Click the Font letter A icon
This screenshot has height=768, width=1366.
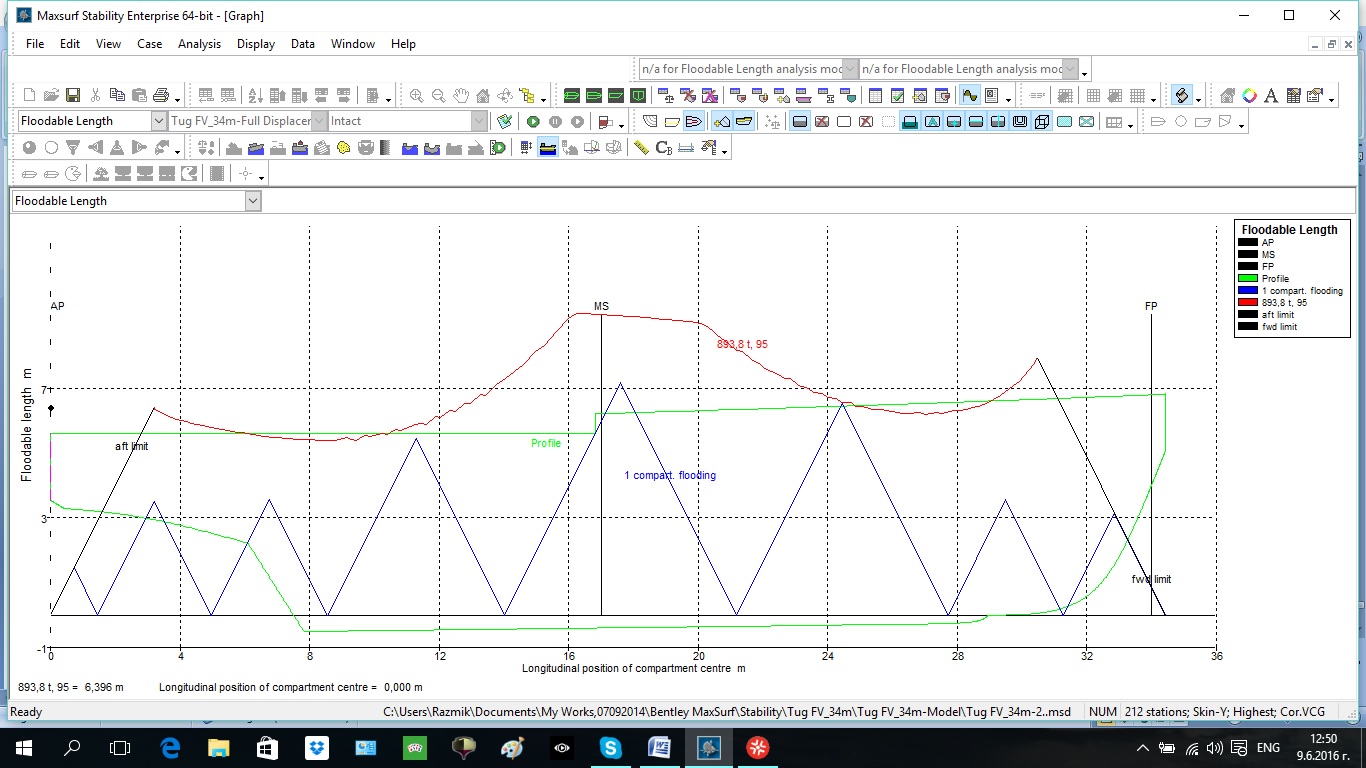click(1271, 96)
